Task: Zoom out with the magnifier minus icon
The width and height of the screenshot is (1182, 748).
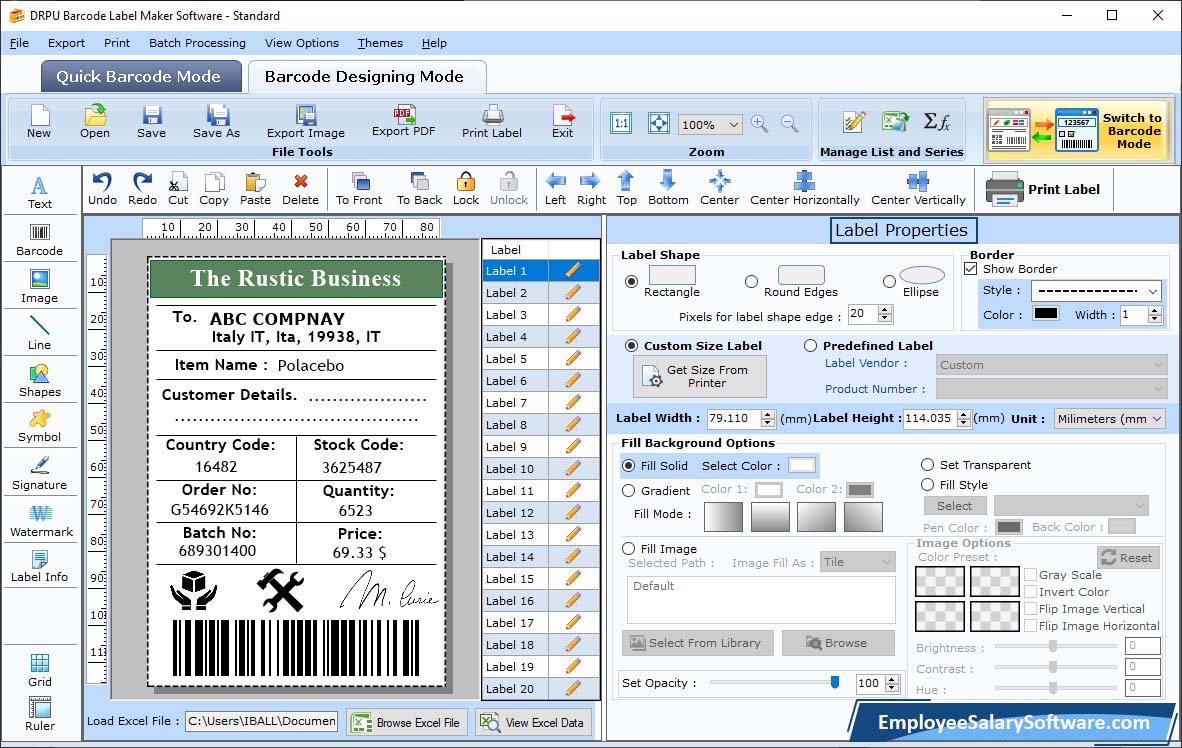Action: [x=789, y=124]
